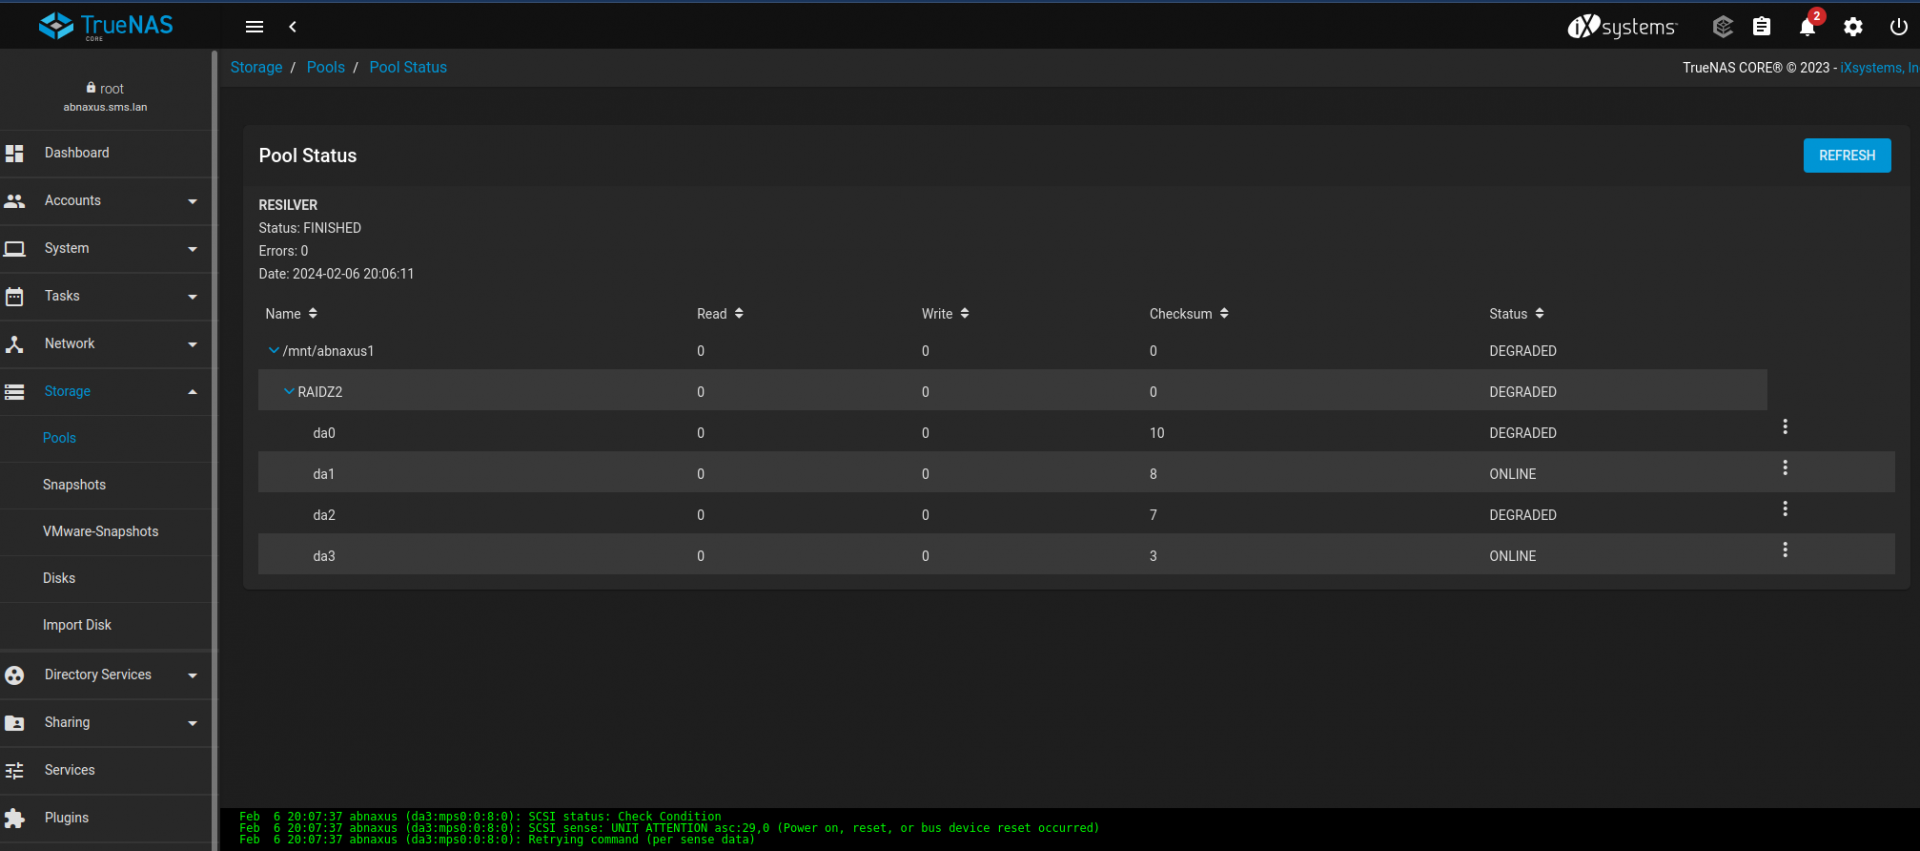Sort by Checksum column arrows
The width and height of the screenshot is (1920, 851).
pos(1224,314)
